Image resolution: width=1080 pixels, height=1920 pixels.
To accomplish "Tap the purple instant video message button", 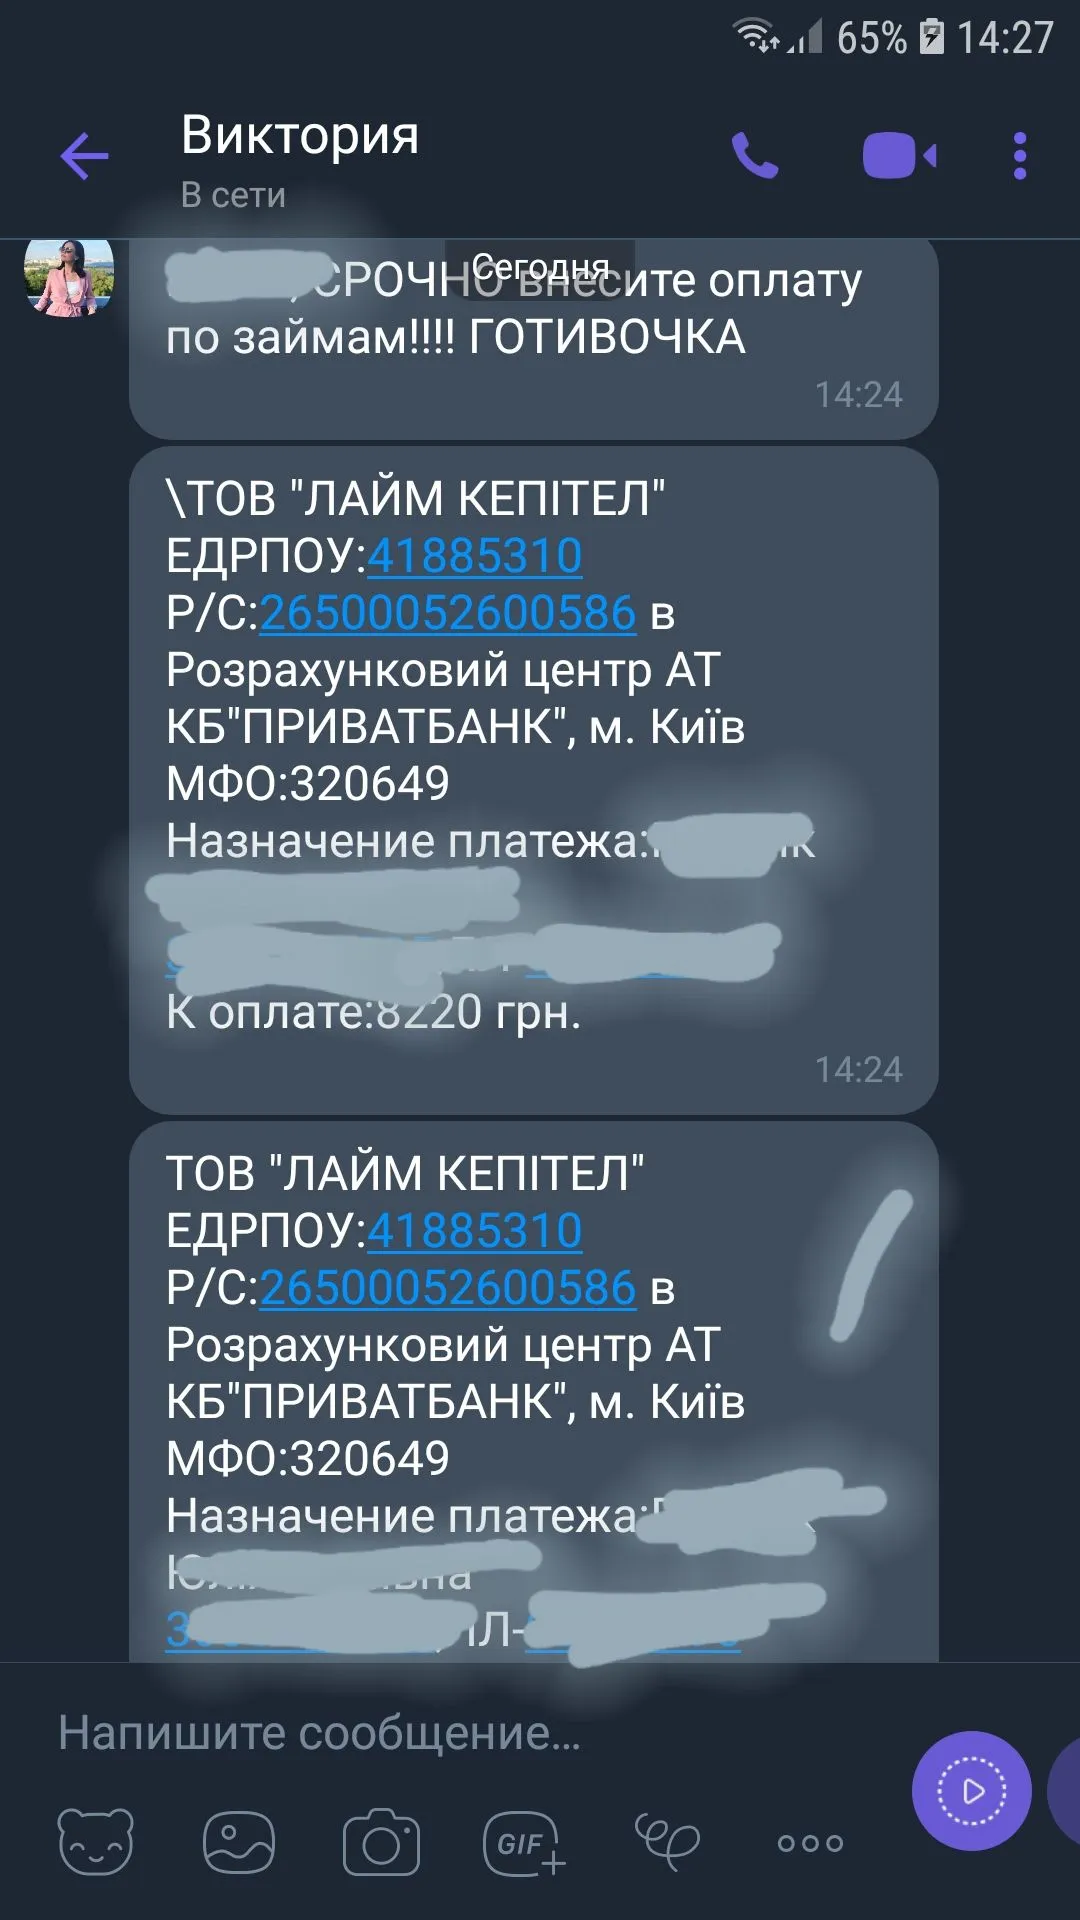I will (972, 1791).
